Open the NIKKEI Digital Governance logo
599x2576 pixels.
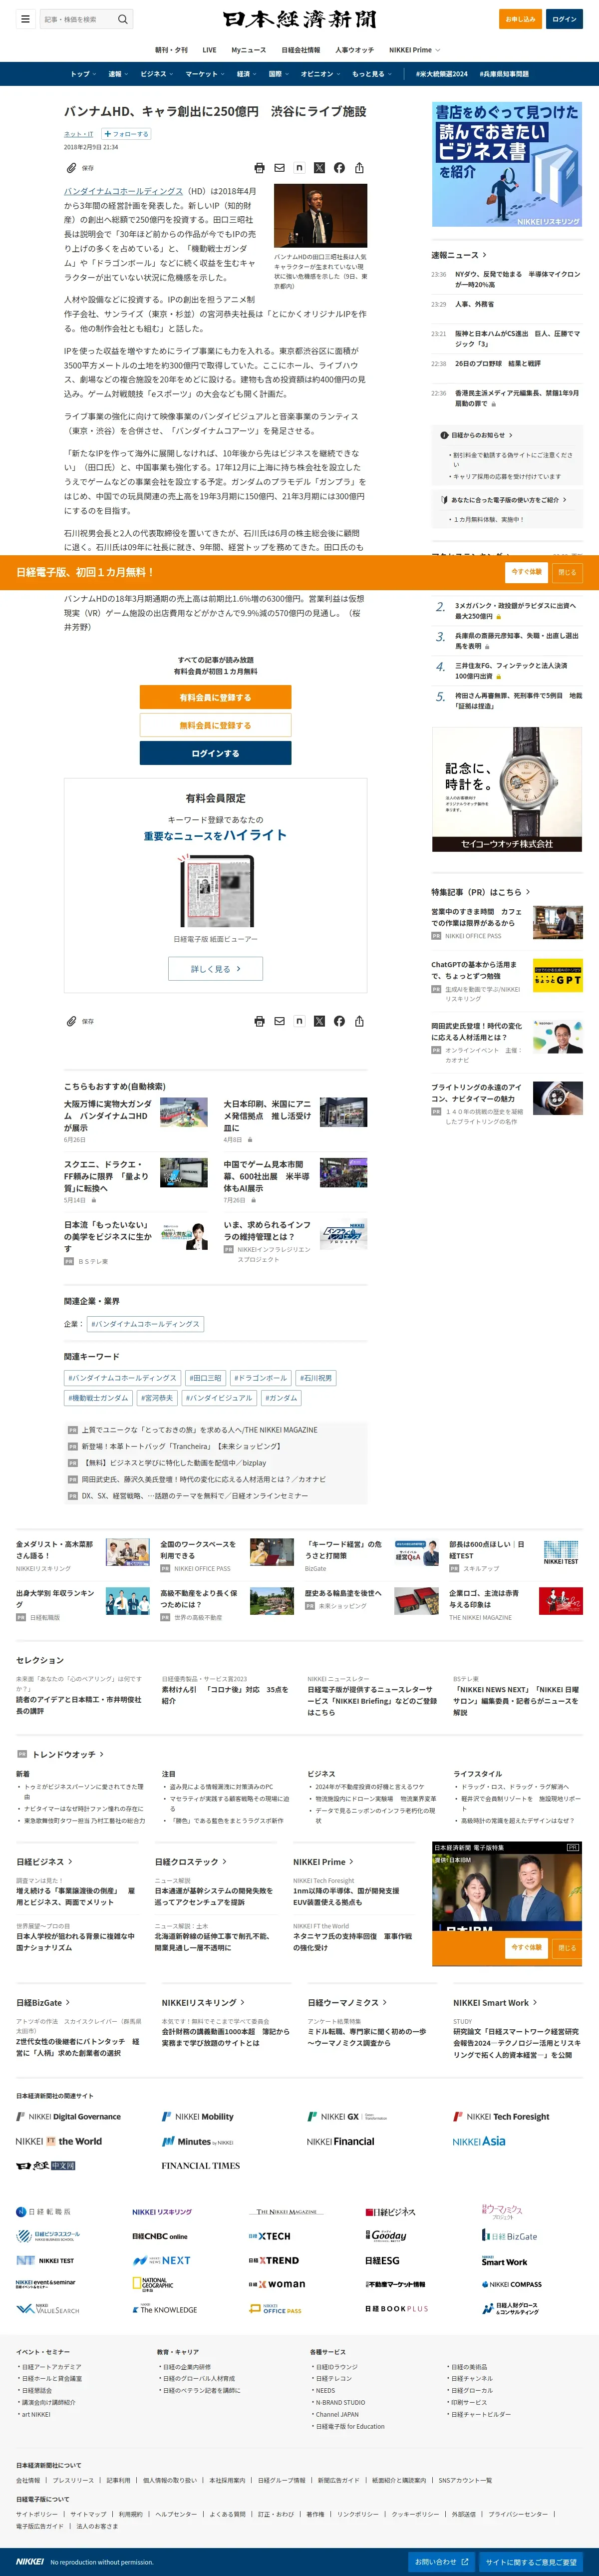point(68,2117)
